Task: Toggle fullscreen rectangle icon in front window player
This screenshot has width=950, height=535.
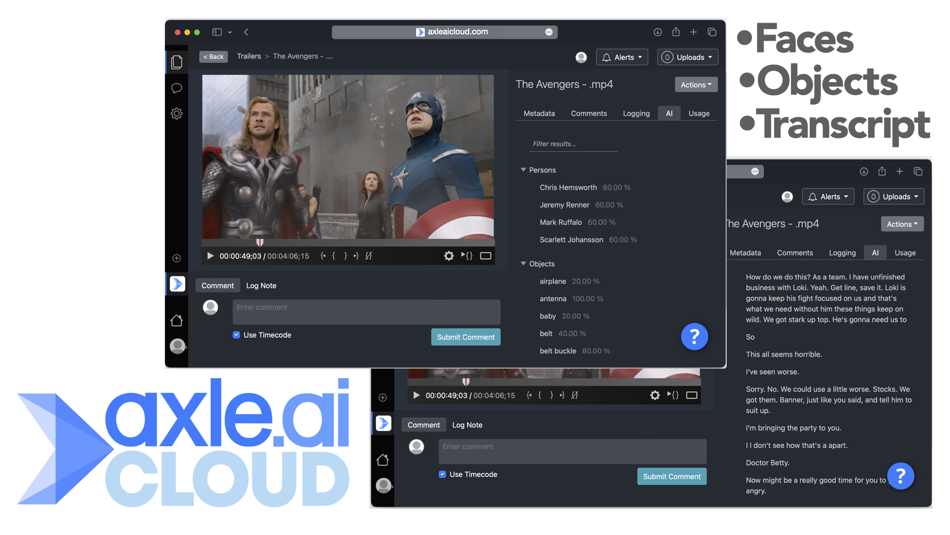Action: click(x=486, y=256)
